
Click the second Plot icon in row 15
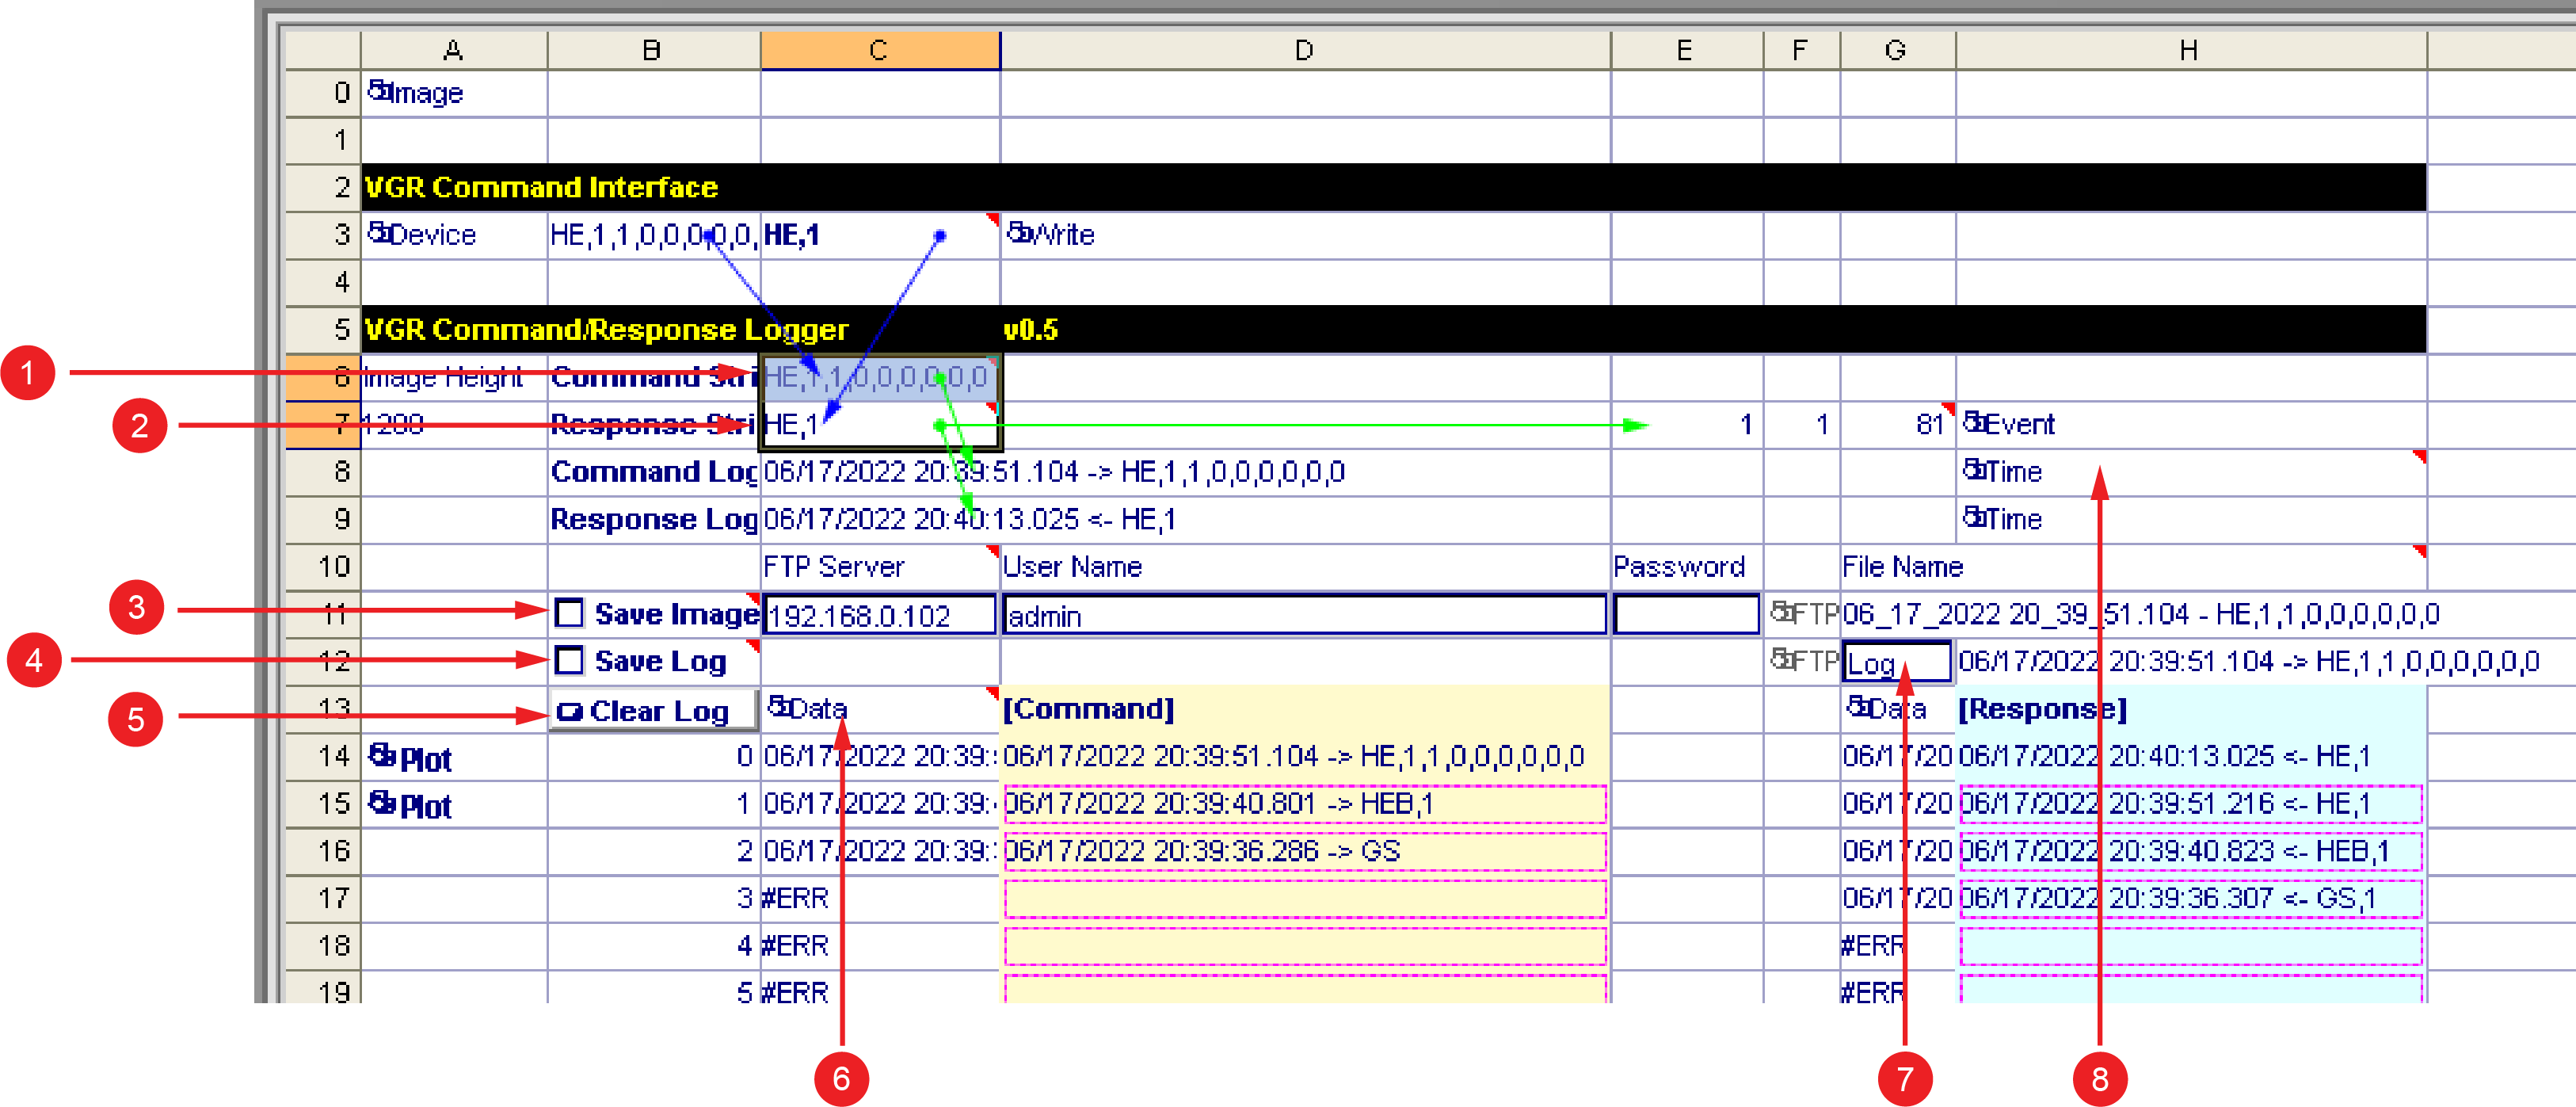(x=383, y=803)
